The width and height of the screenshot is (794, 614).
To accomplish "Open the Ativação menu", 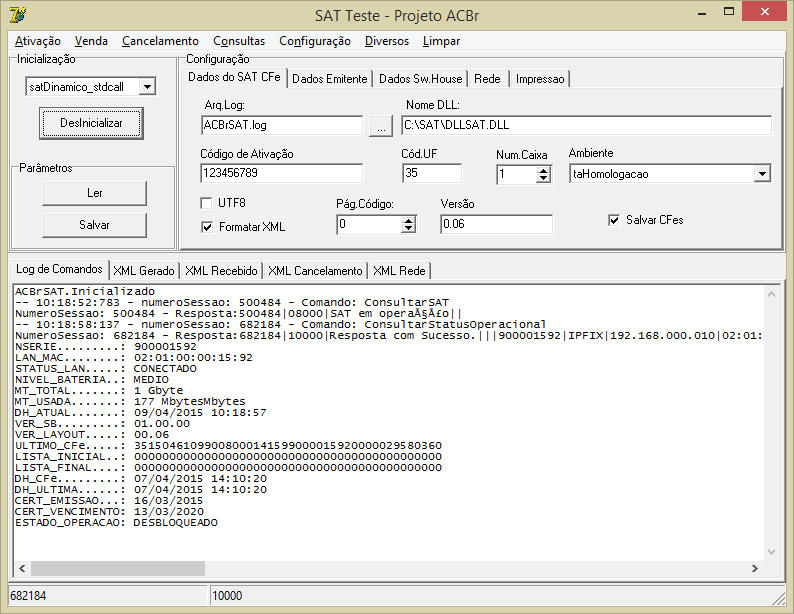I will pos(38,41).
